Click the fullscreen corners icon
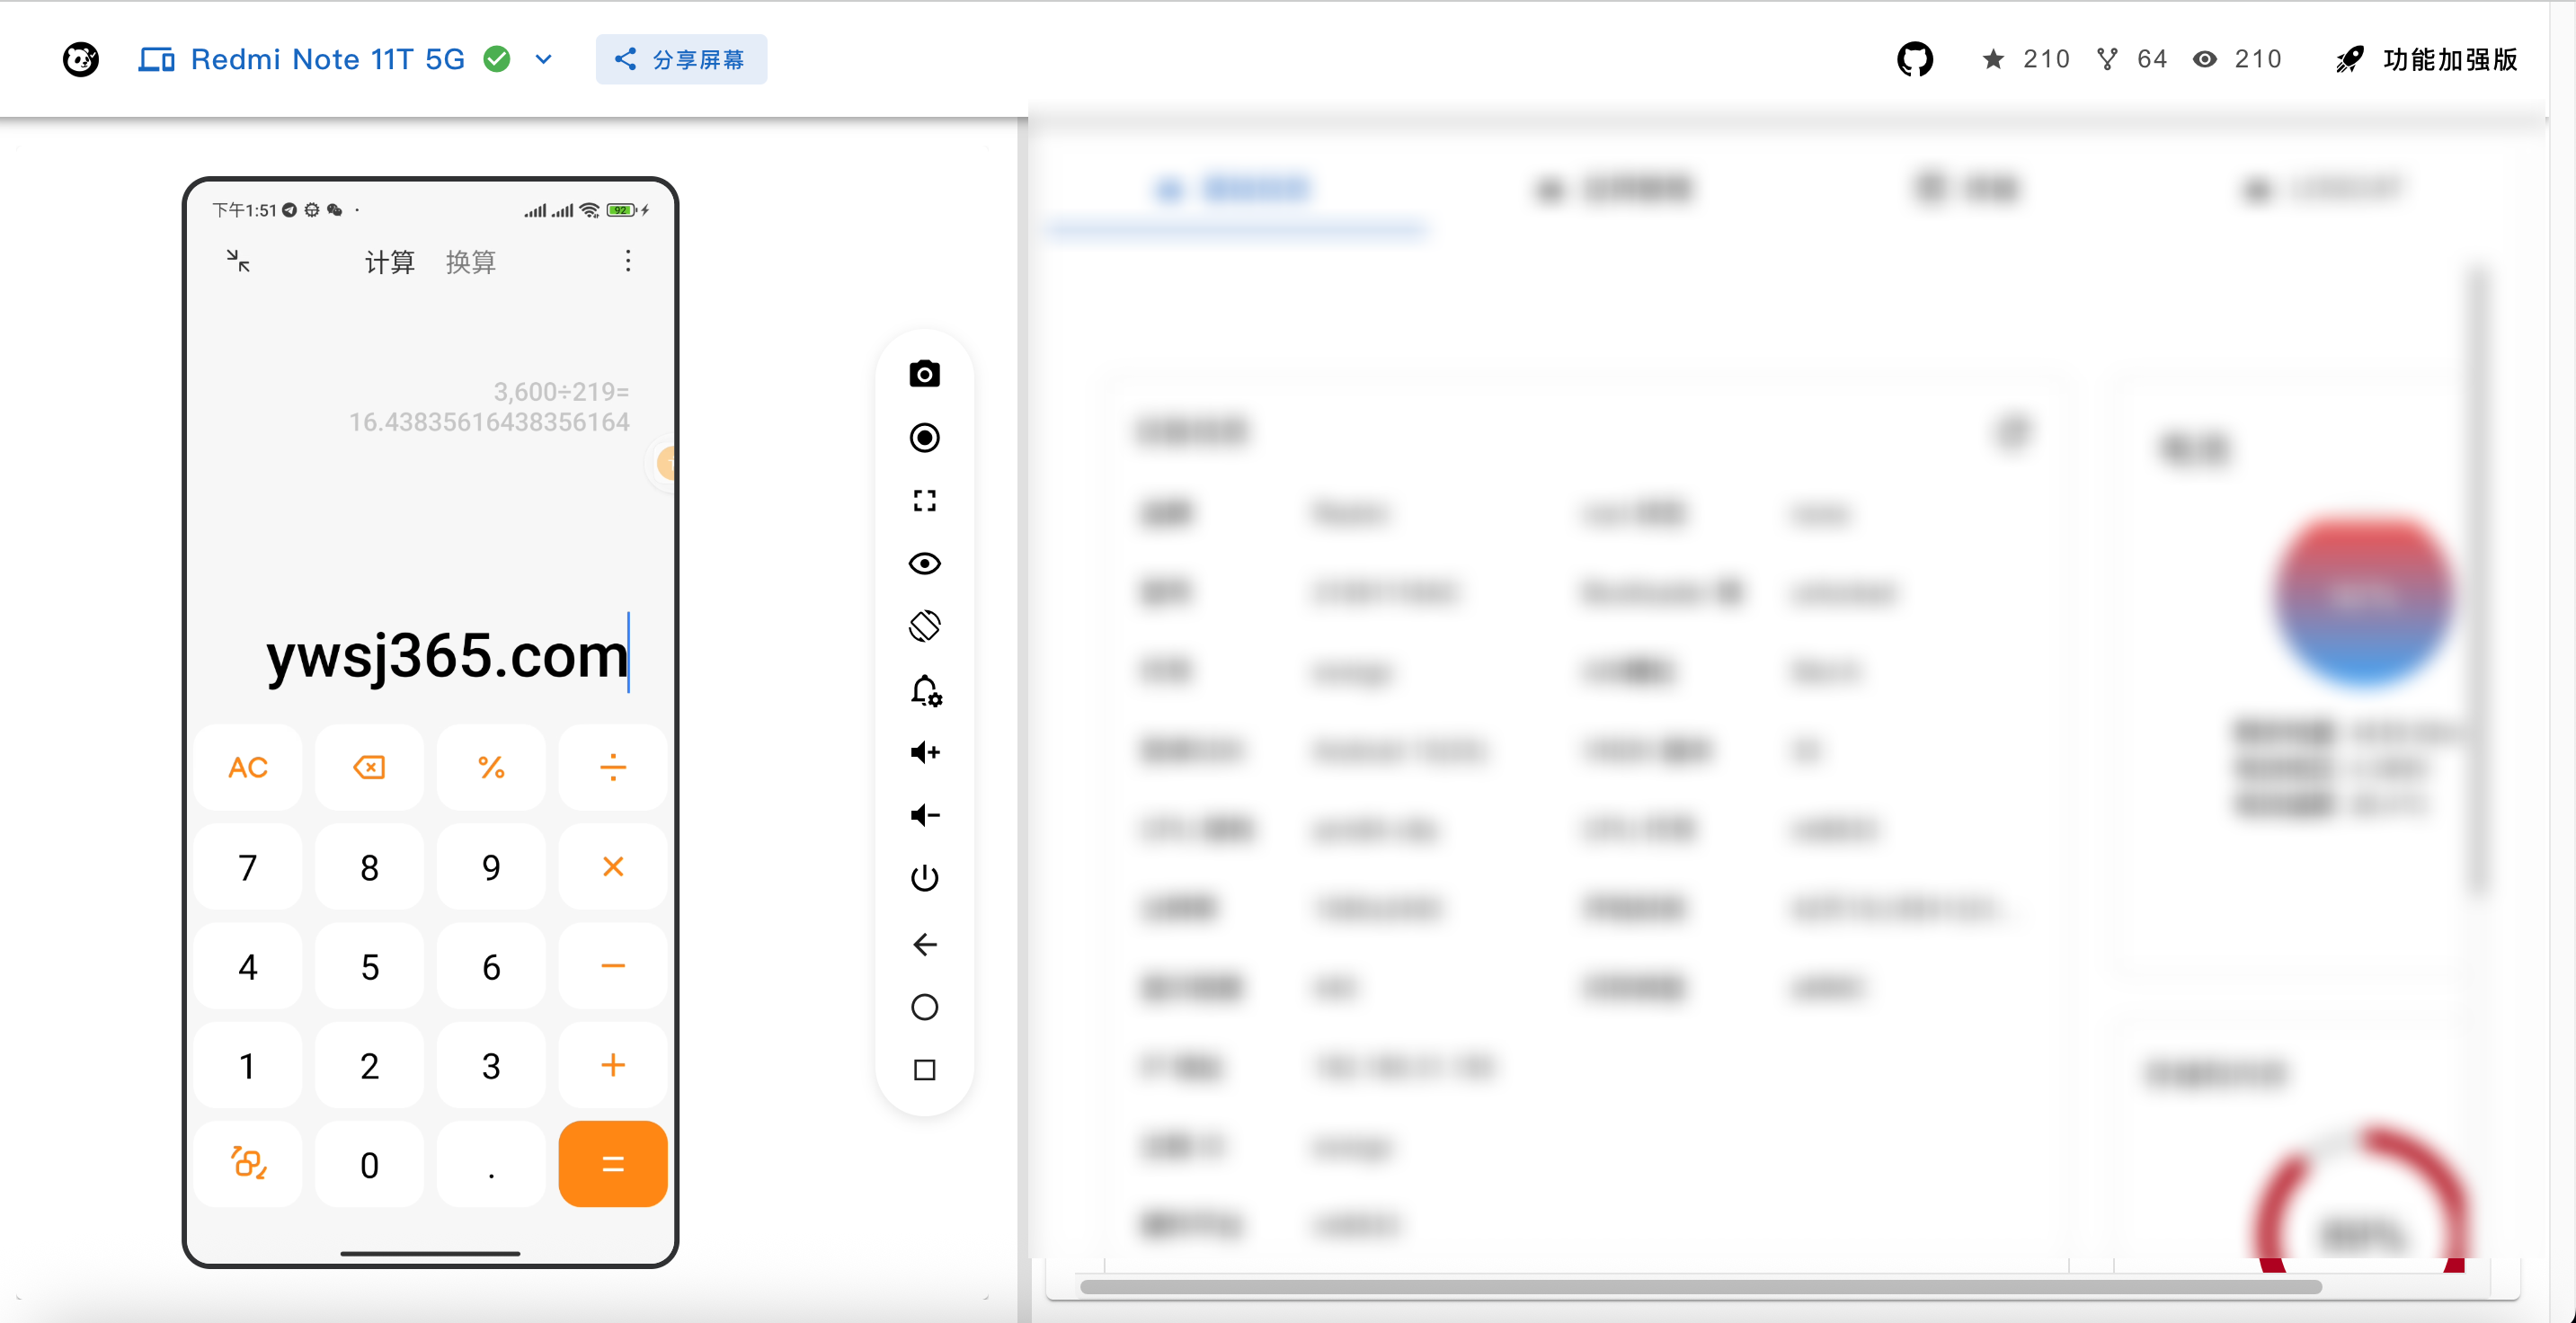Viewport: 2576px width, 1323px height. point(924,500)
